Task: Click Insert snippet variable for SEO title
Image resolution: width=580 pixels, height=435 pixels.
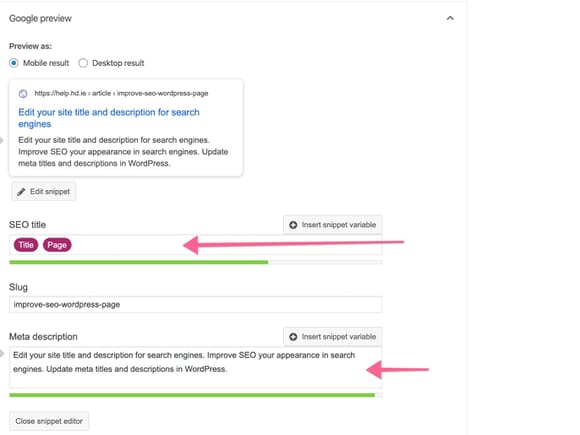Action: [x=333, y=225]
